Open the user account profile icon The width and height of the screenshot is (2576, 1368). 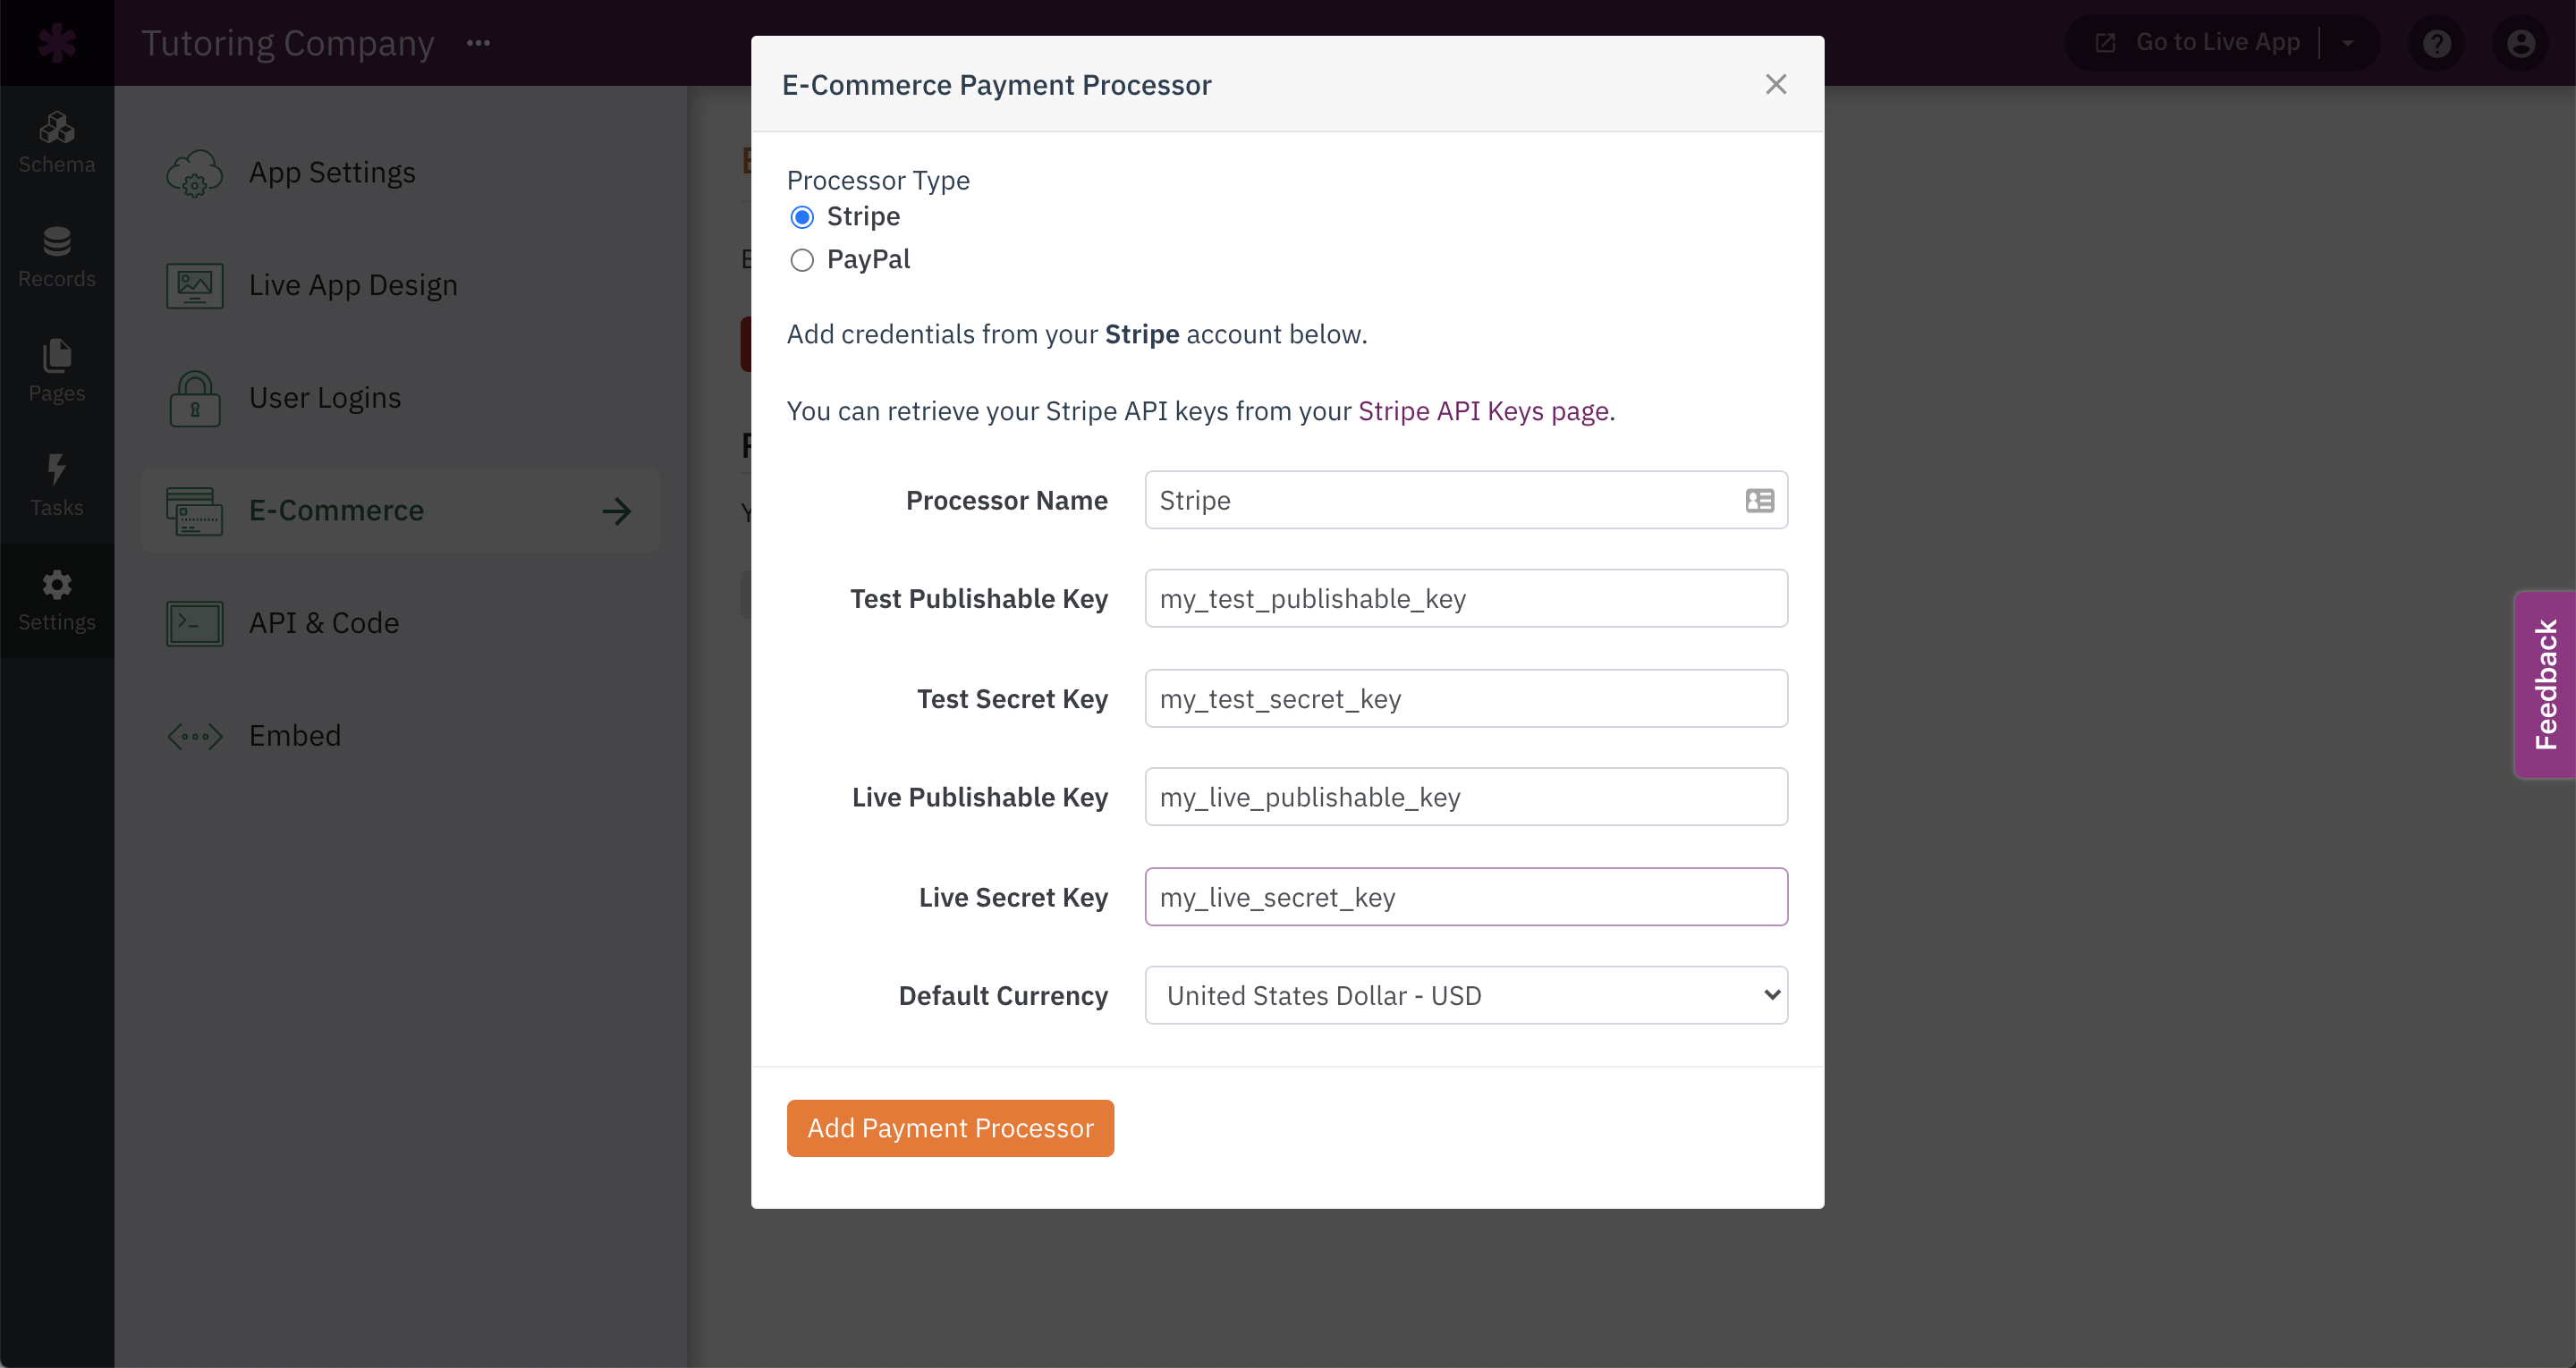[2521, 43]
